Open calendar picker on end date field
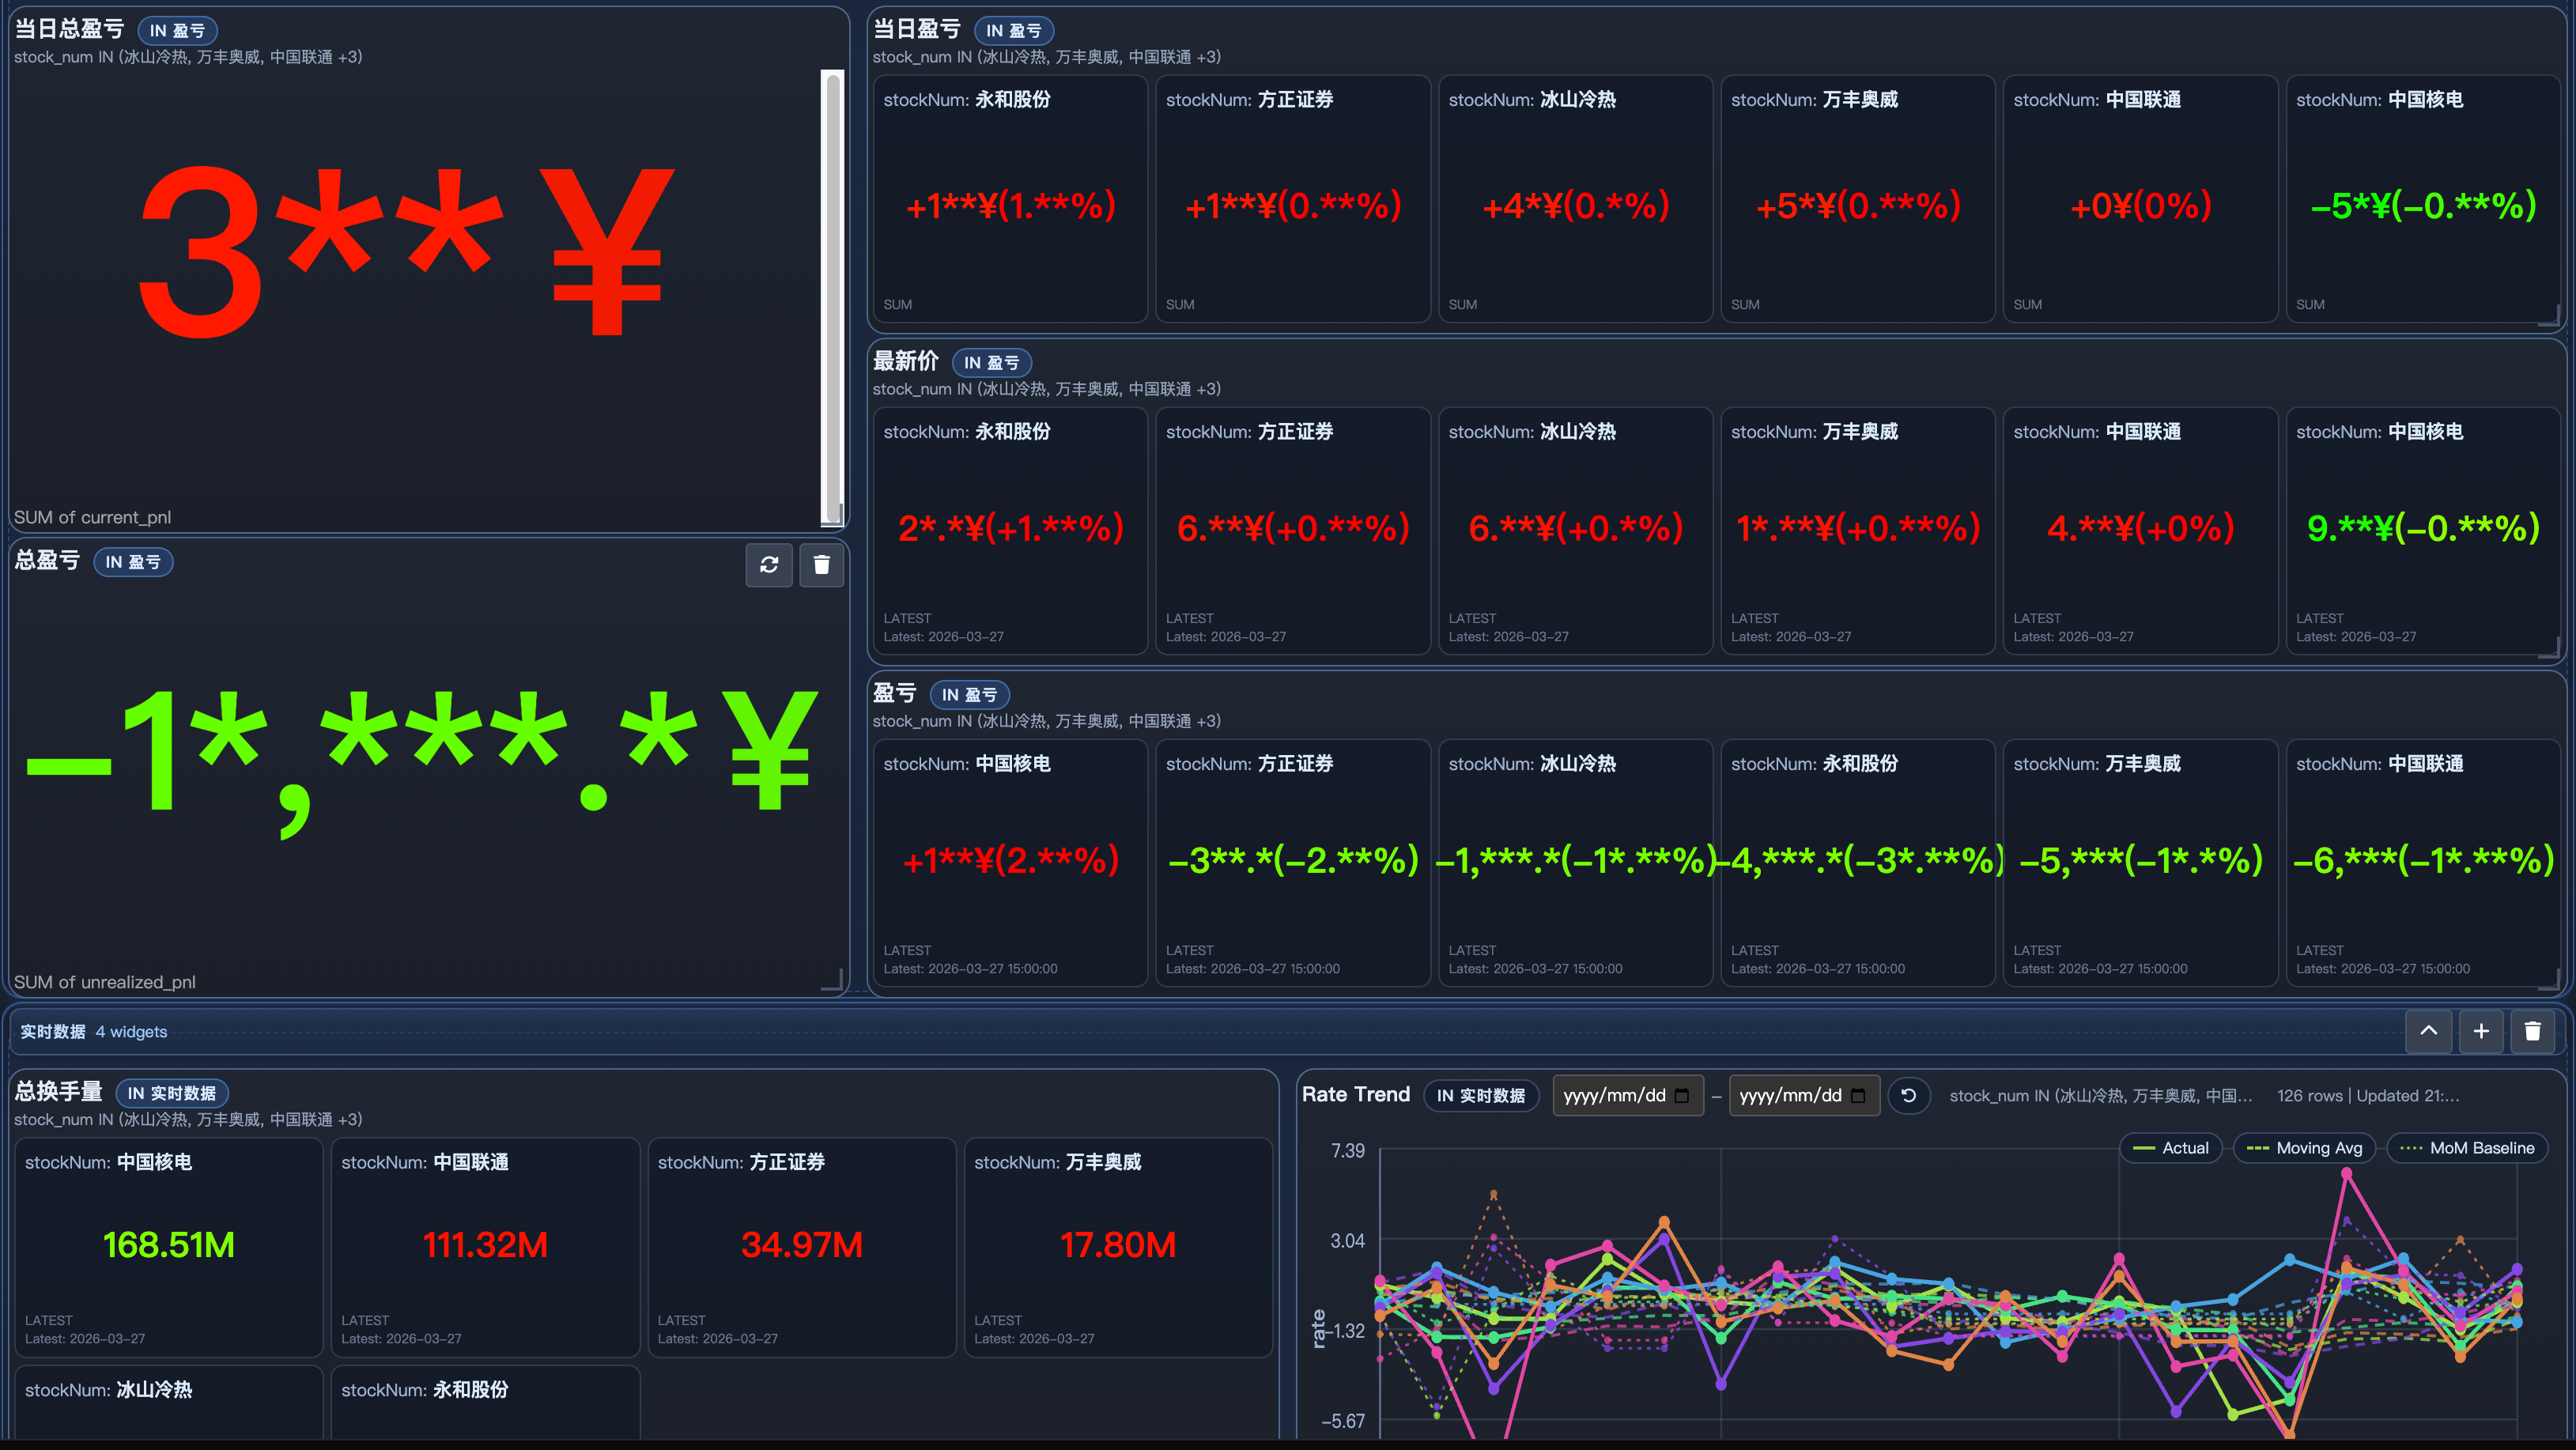 1858,1095
